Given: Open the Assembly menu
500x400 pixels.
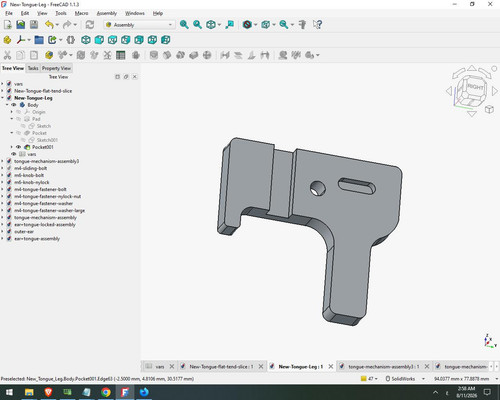Looking at the screenshot, I should point(107,13).
